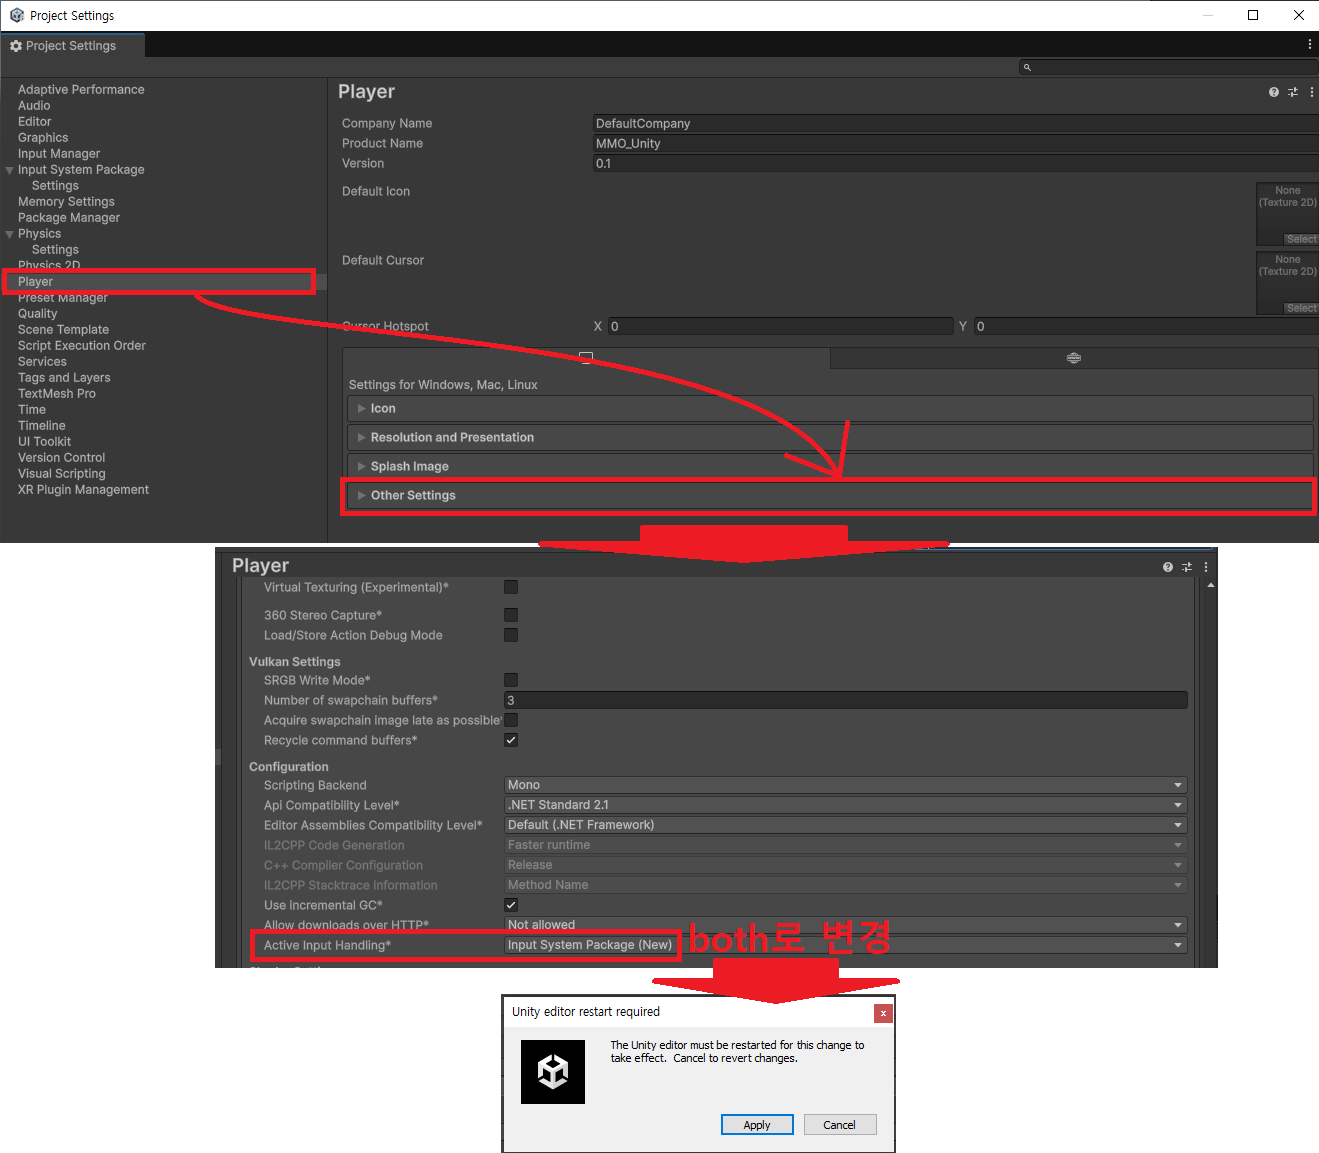Click the Unity logo in title bar

[17, 15]
